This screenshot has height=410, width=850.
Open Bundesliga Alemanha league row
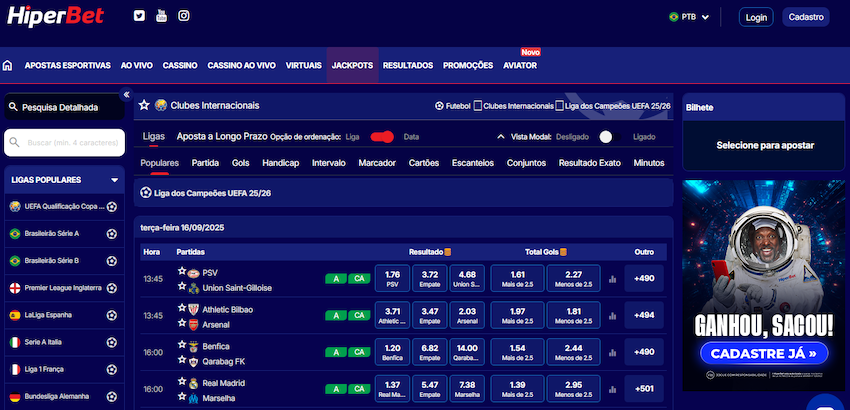point(64,396)
